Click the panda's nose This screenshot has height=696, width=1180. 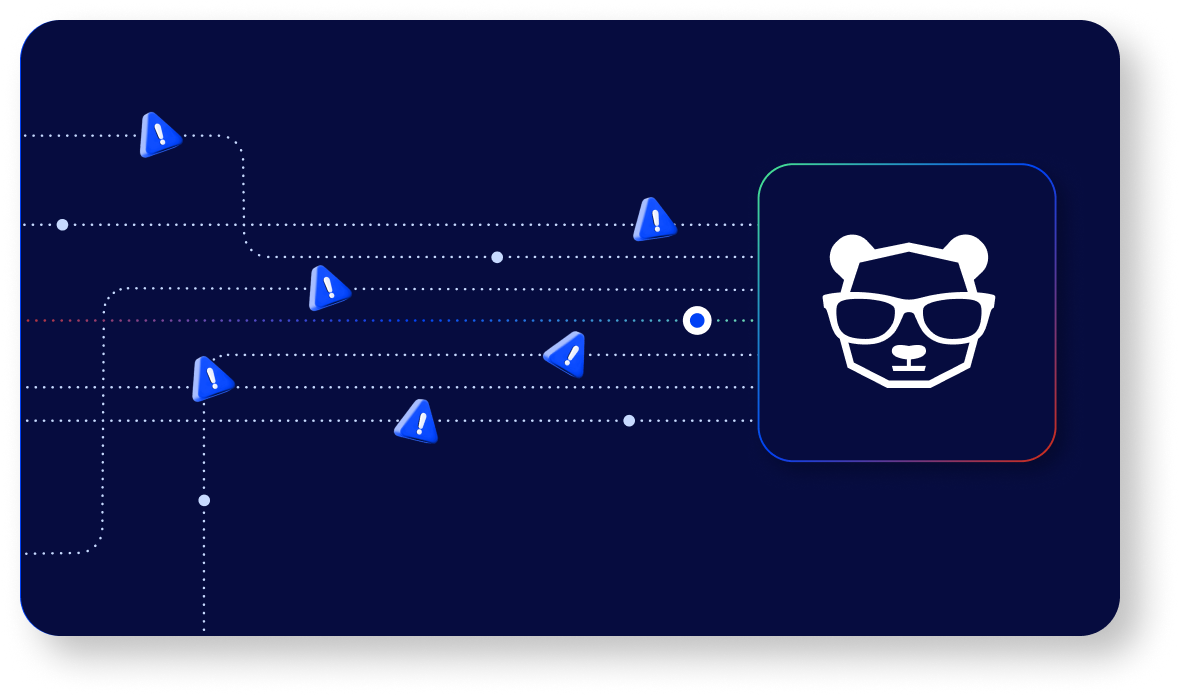coord(908,353)
